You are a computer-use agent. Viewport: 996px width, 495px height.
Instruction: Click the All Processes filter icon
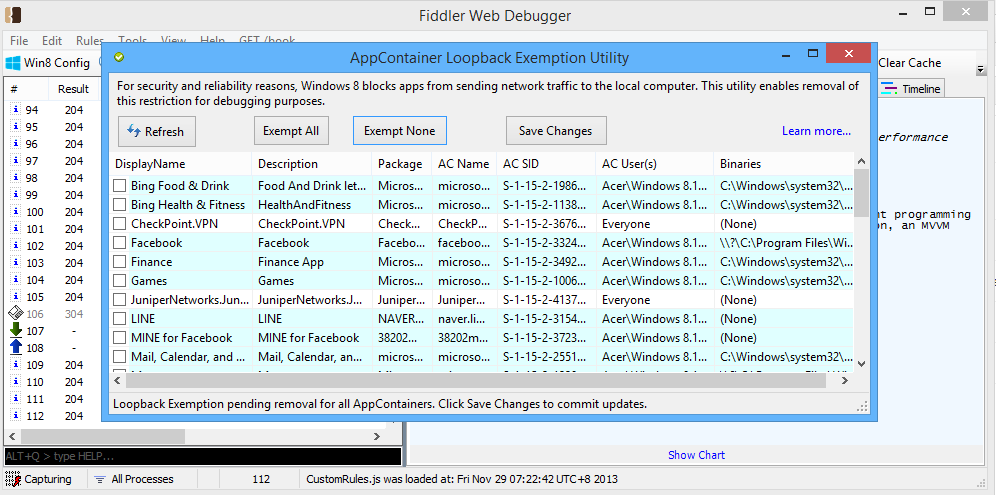click(100, 479)
